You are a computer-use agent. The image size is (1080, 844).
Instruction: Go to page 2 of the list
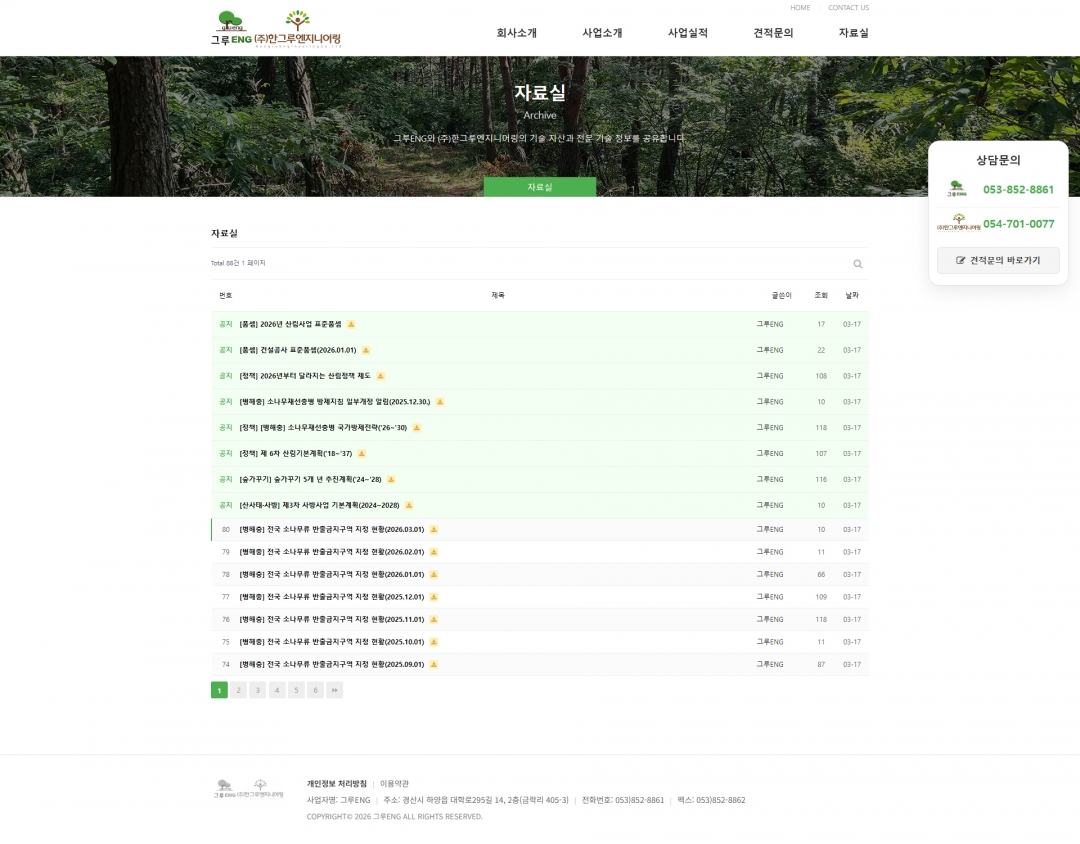pyautogui.click(x=238, y=690)
